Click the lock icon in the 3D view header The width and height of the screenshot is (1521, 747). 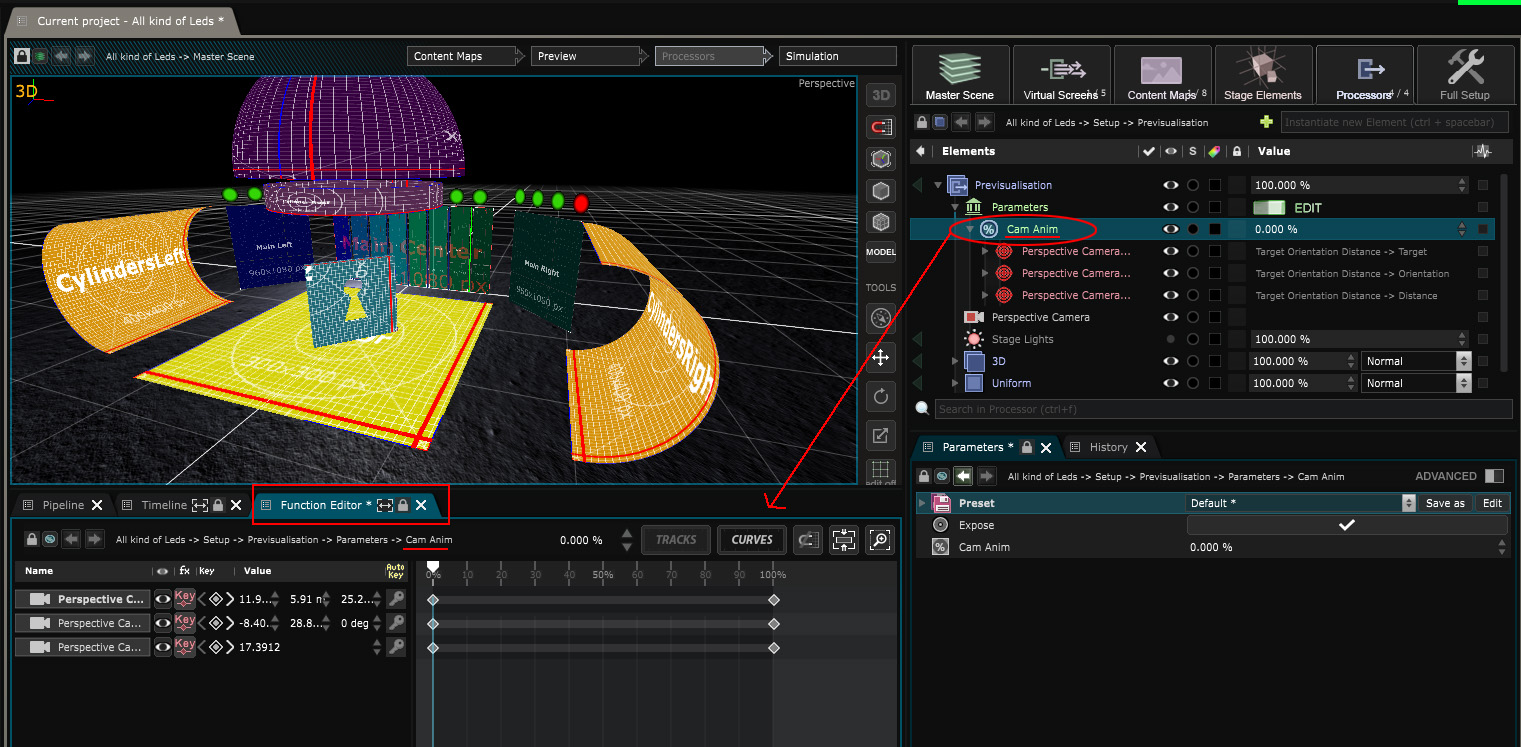pyautogui.click(x=22, y=56)
